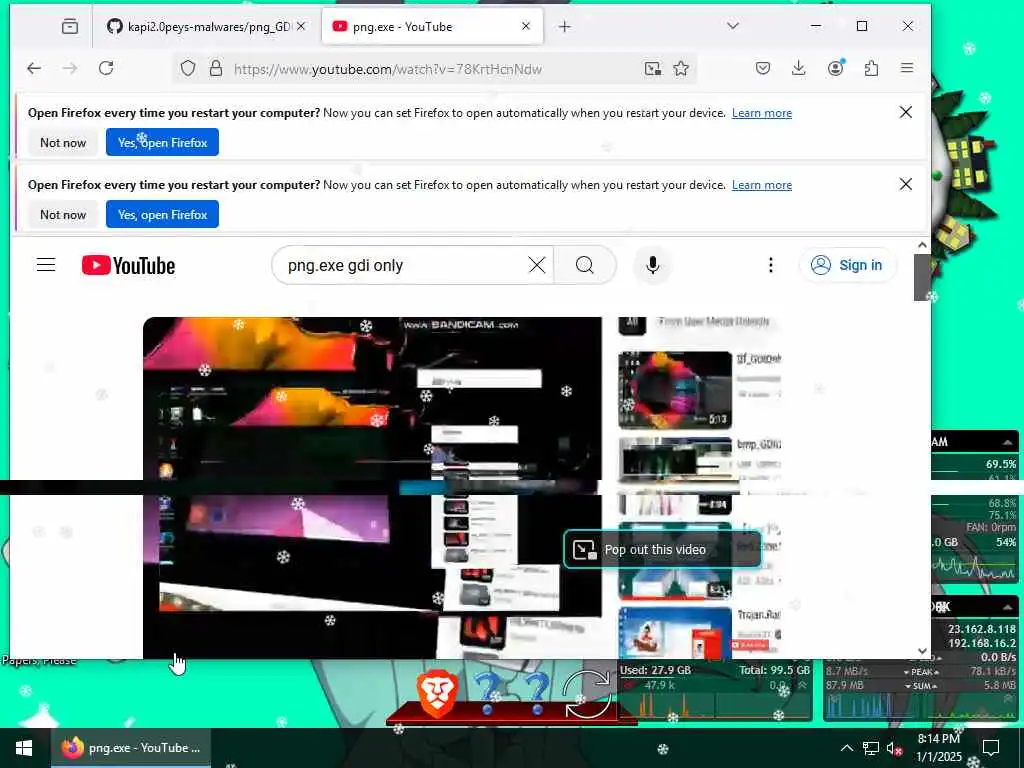Collapse the RAM widget panel arrow
Screen dimensions: 1024x768
coord(1008,442)
